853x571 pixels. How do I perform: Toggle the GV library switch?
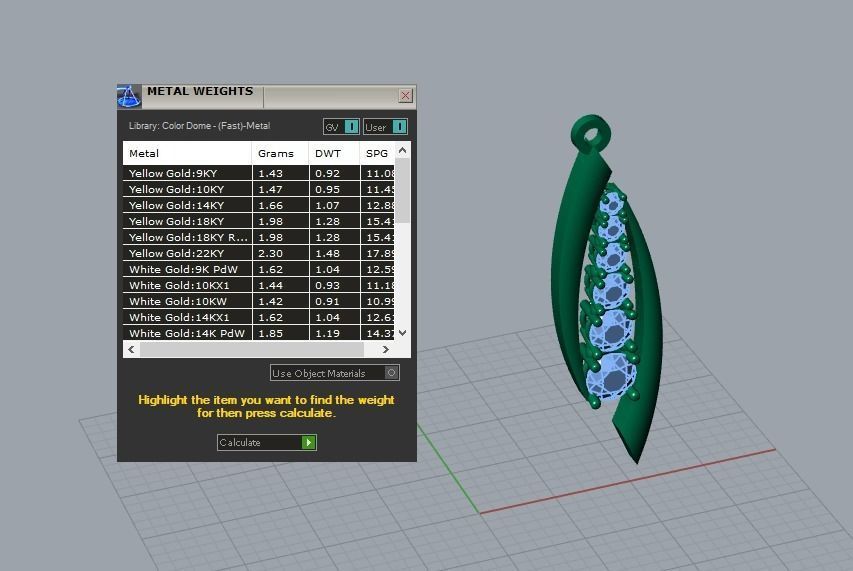tap(341, 127)
